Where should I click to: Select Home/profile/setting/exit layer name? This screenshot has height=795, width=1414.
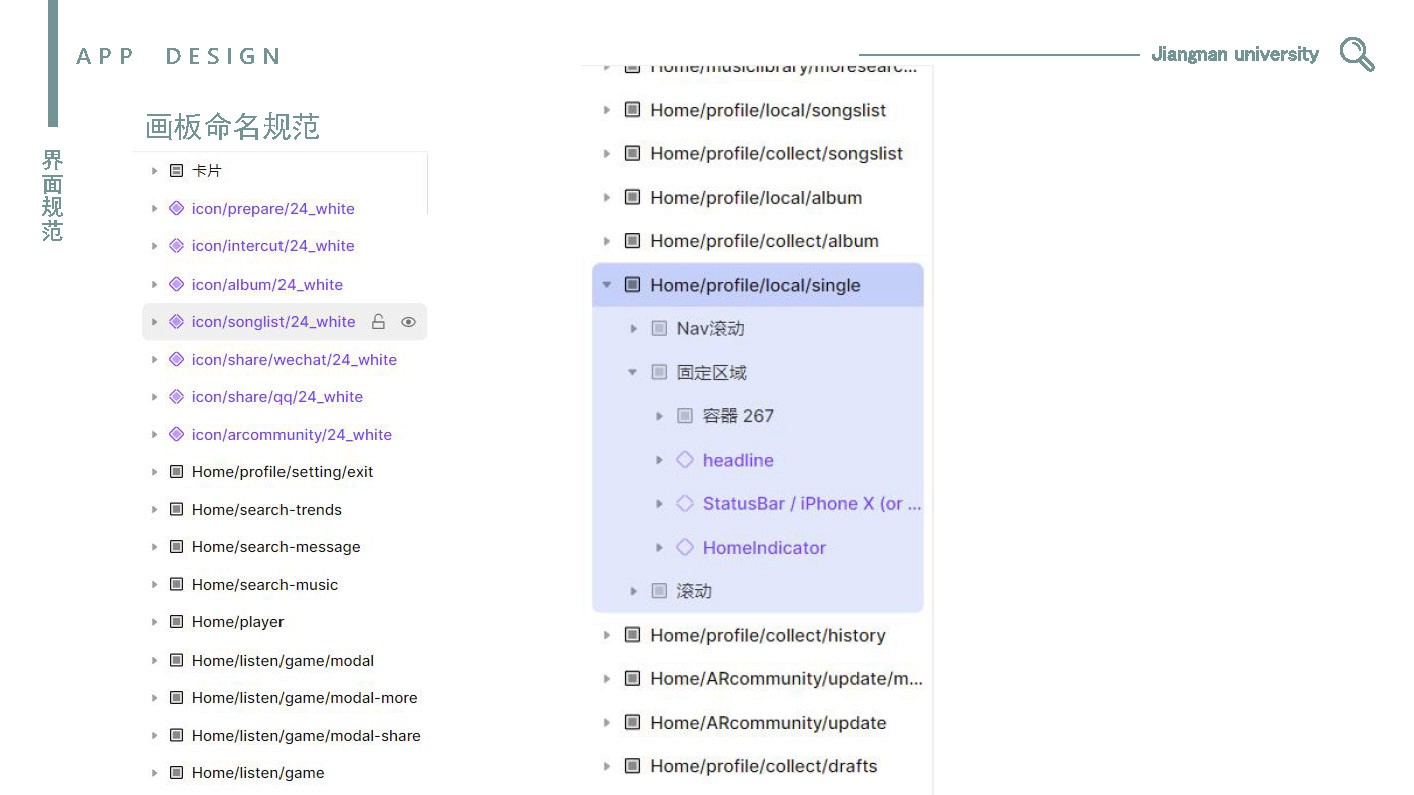click(x=282, y=471)
